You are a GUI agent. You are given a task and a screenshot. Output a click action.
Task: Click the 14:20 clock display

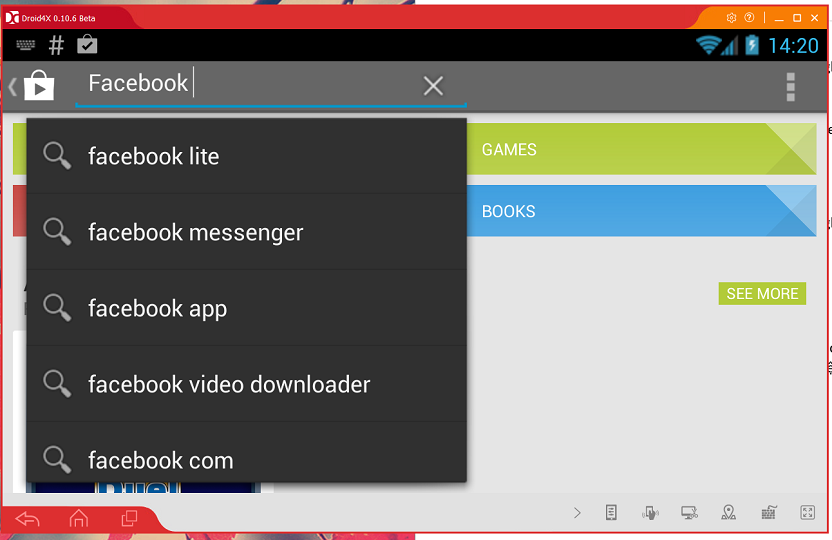pos(793,46)
